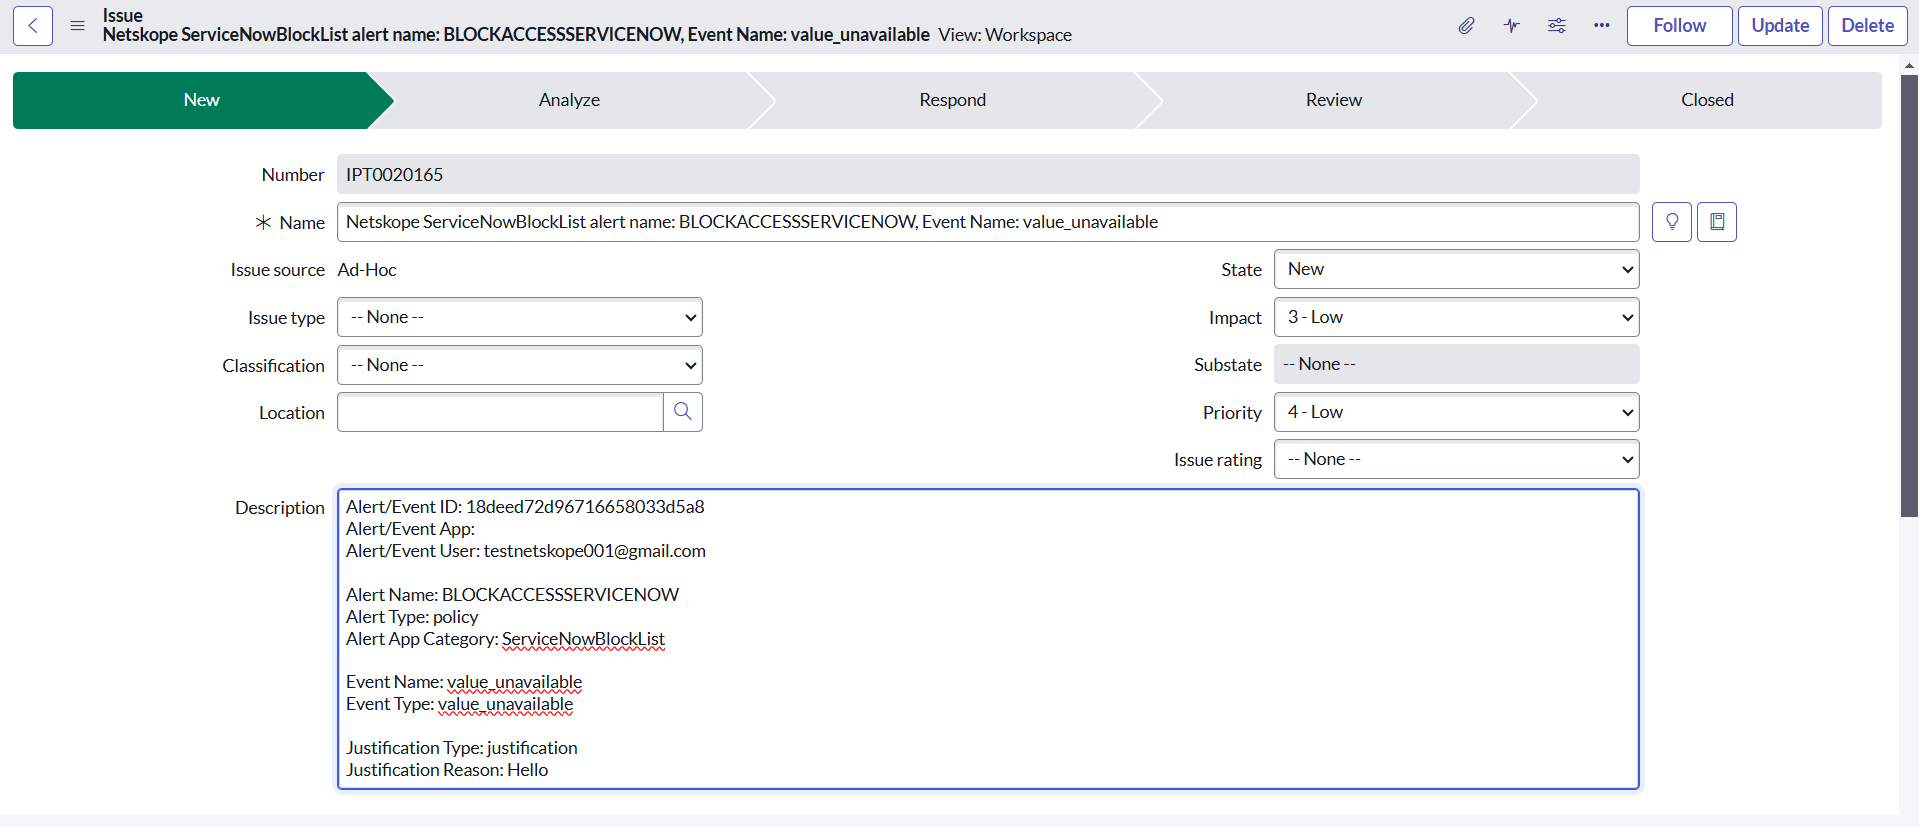Image resolution: width=1919 pixels, height=827 pixels.
Task: Open the activity stream pulse icon
Action: pyautogui.click(x=1512, y=26)
